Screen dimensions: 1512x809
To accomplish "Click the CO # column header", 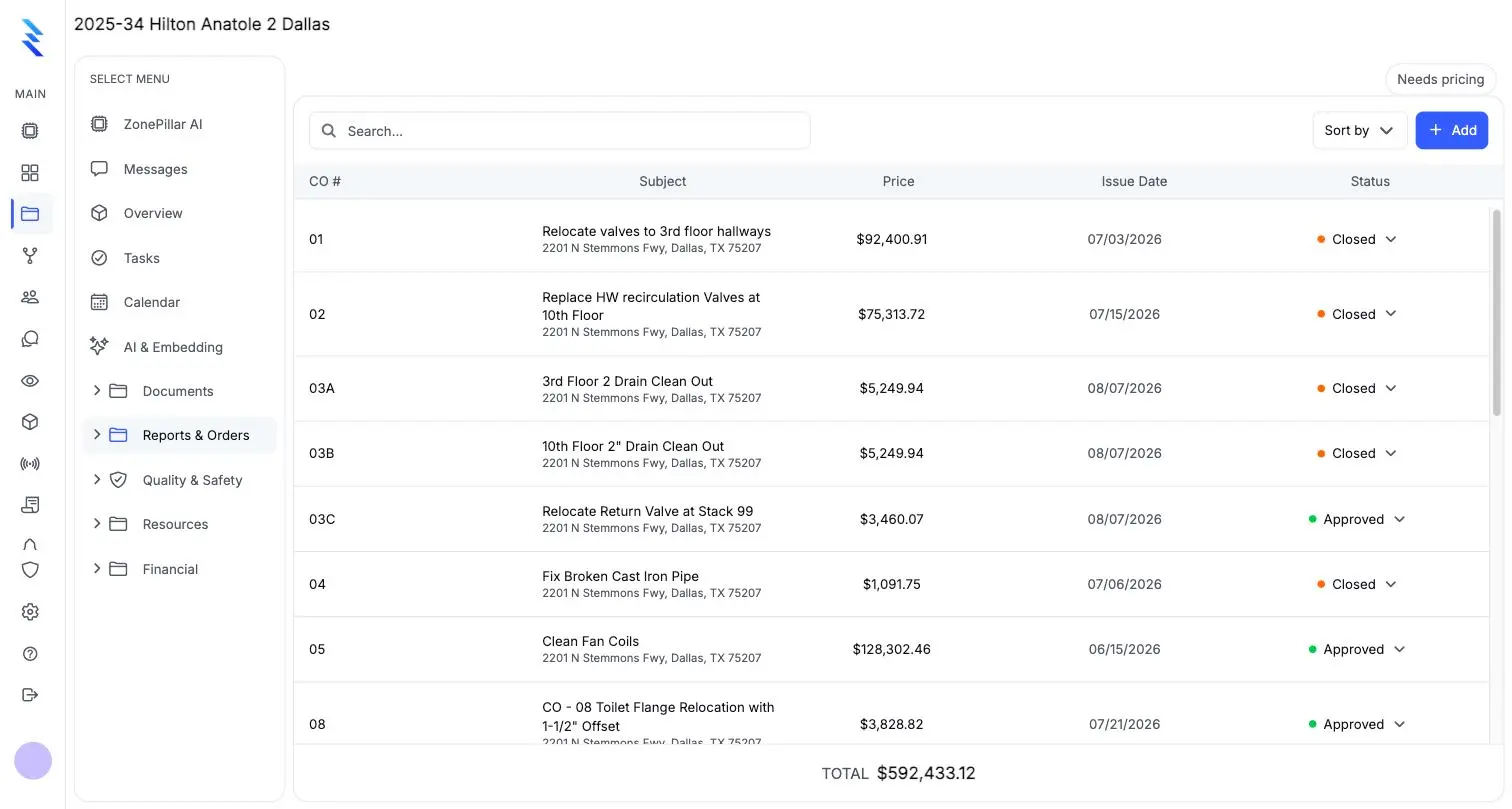I will (x=325, y=181).
